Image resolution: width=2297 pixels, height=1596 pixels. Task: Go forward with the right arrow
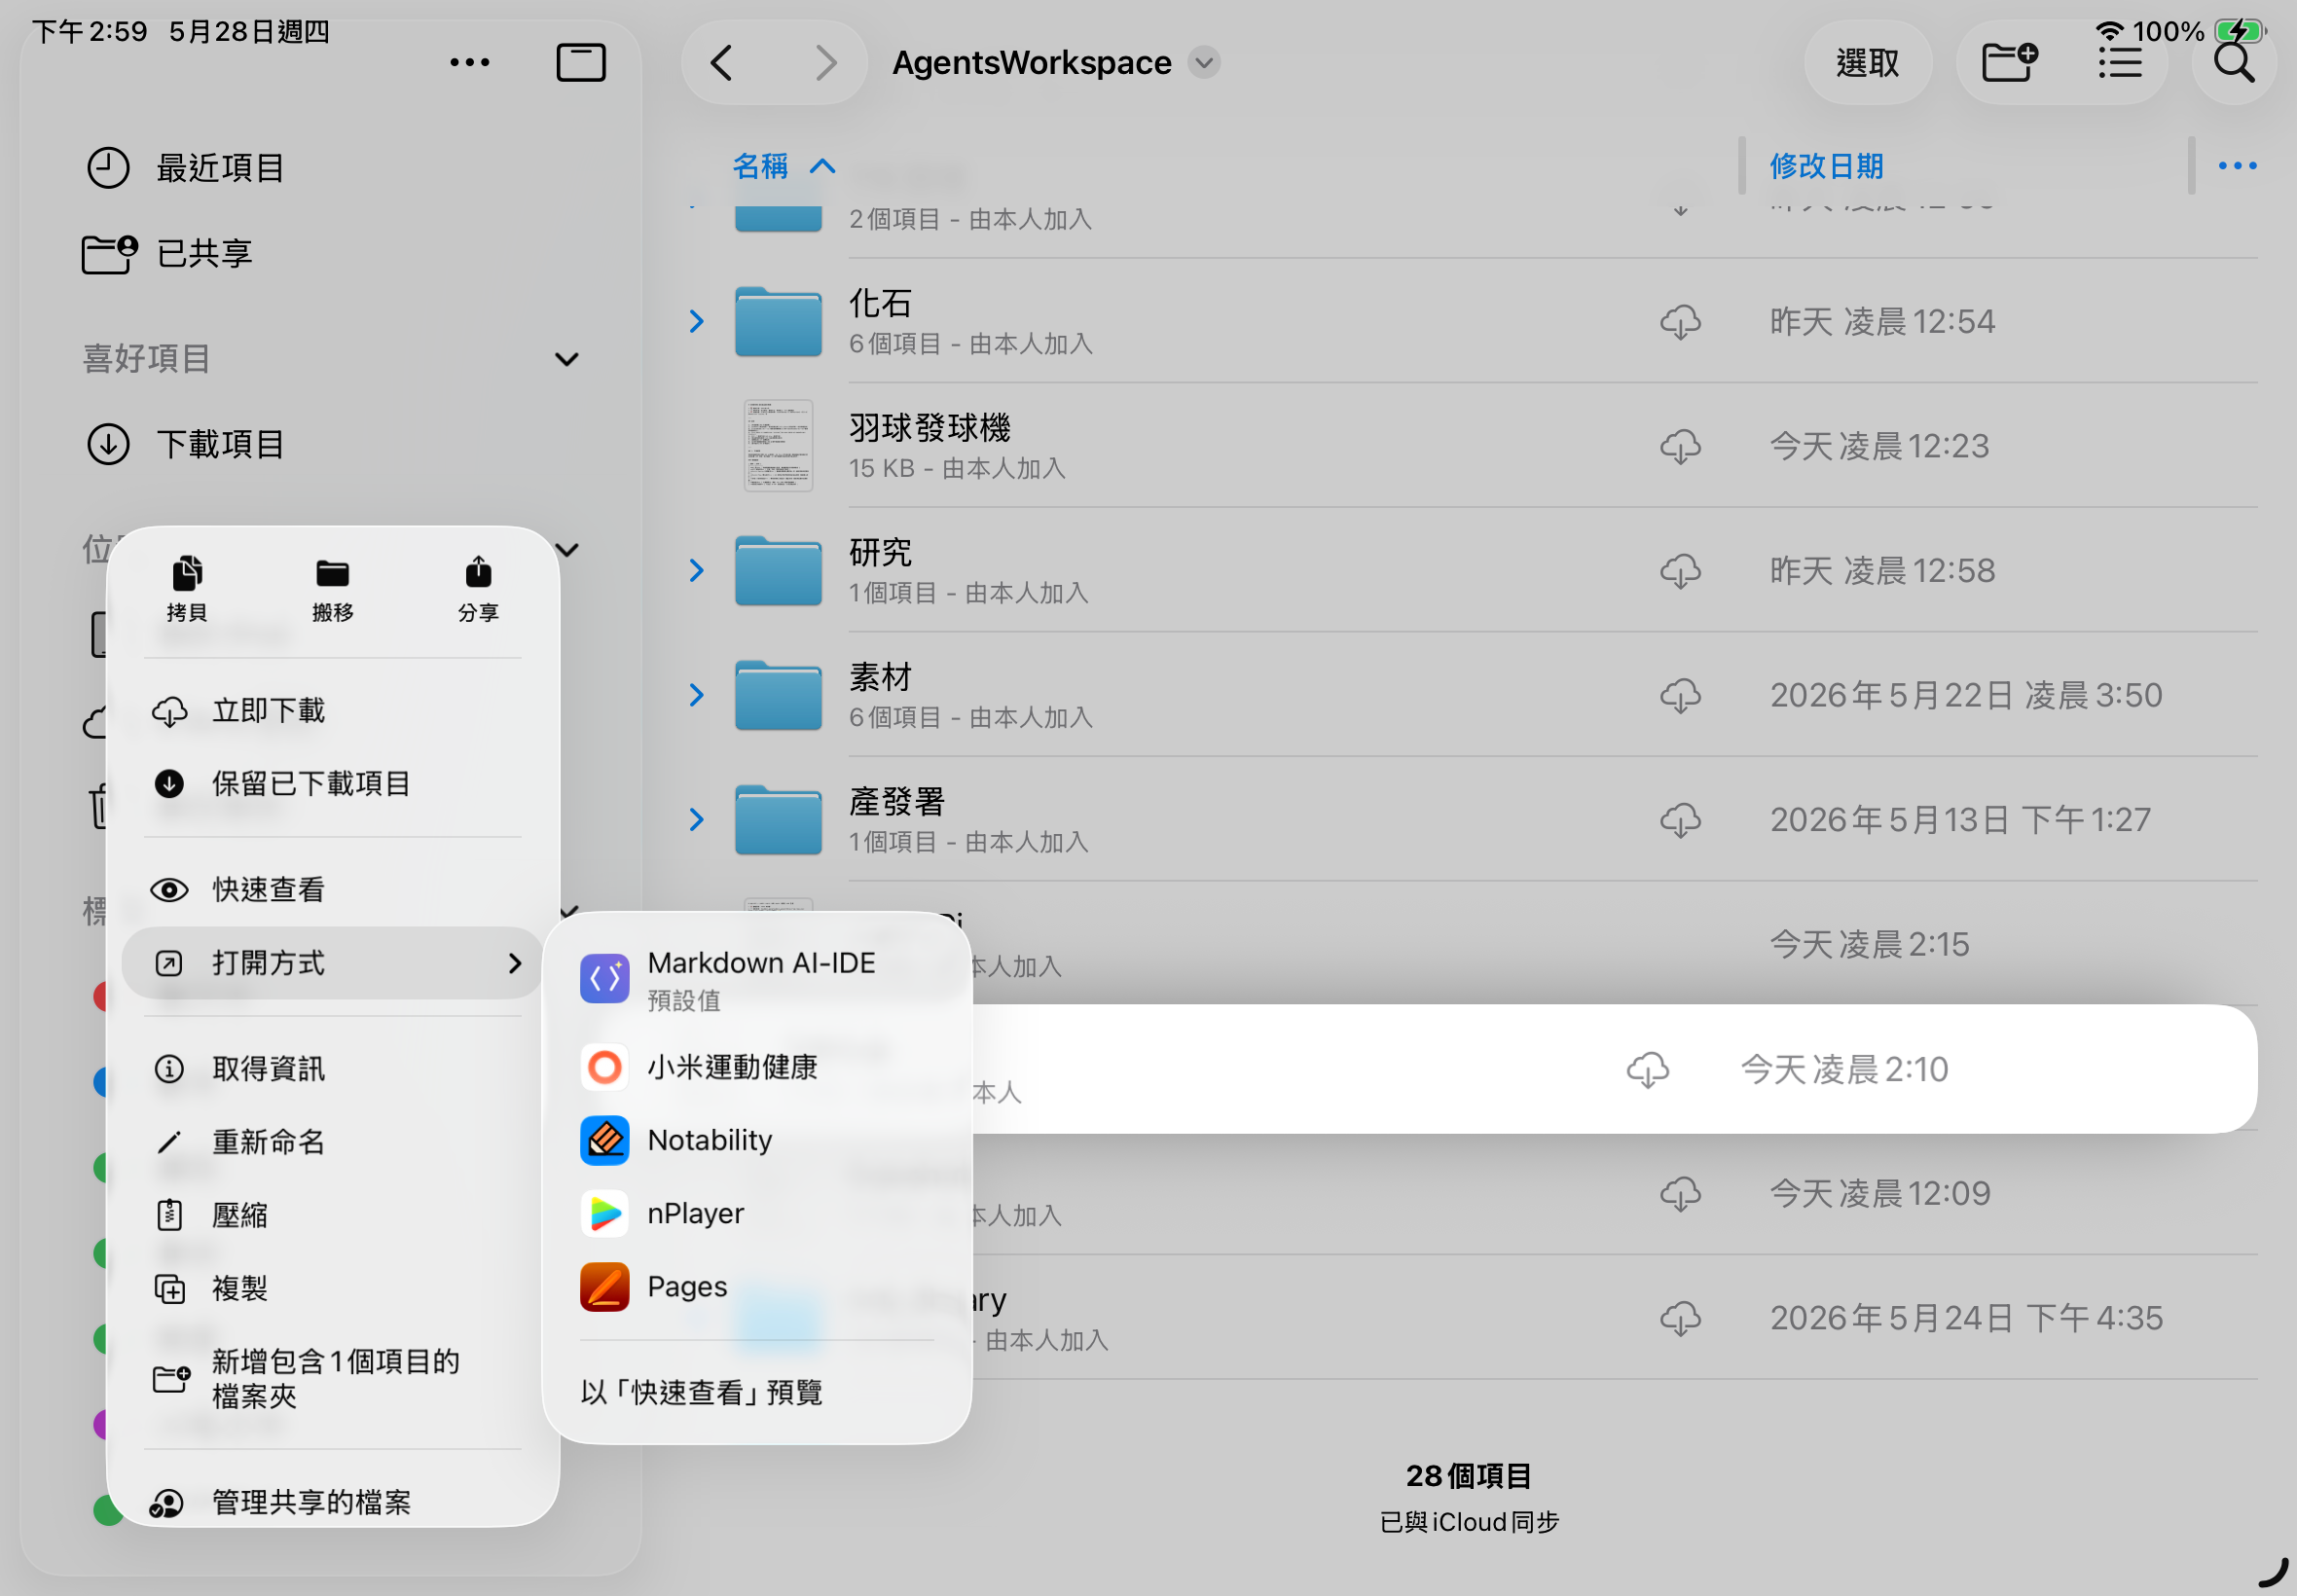pos(826,63)
